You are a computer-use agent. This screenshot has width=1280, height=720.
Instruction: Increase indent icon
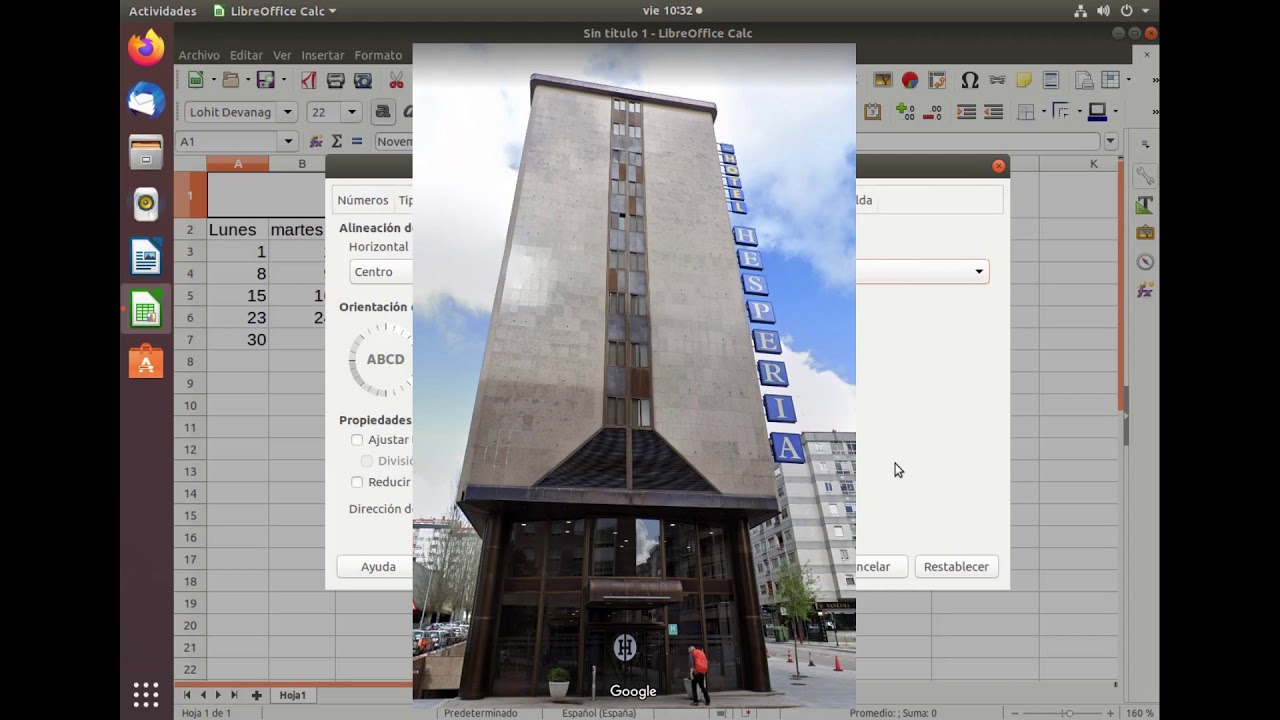pos(966,112)
